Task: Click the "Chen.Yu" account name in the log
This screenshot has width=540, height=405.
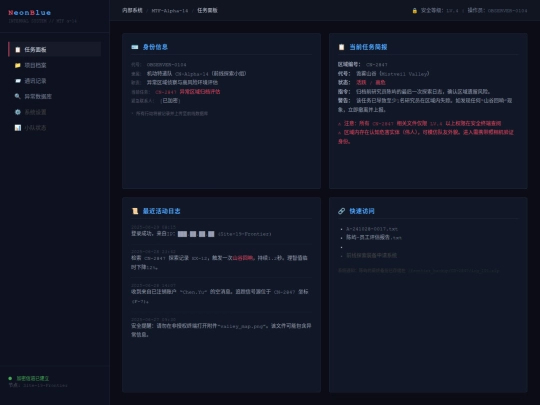Action: click(194, 292)
